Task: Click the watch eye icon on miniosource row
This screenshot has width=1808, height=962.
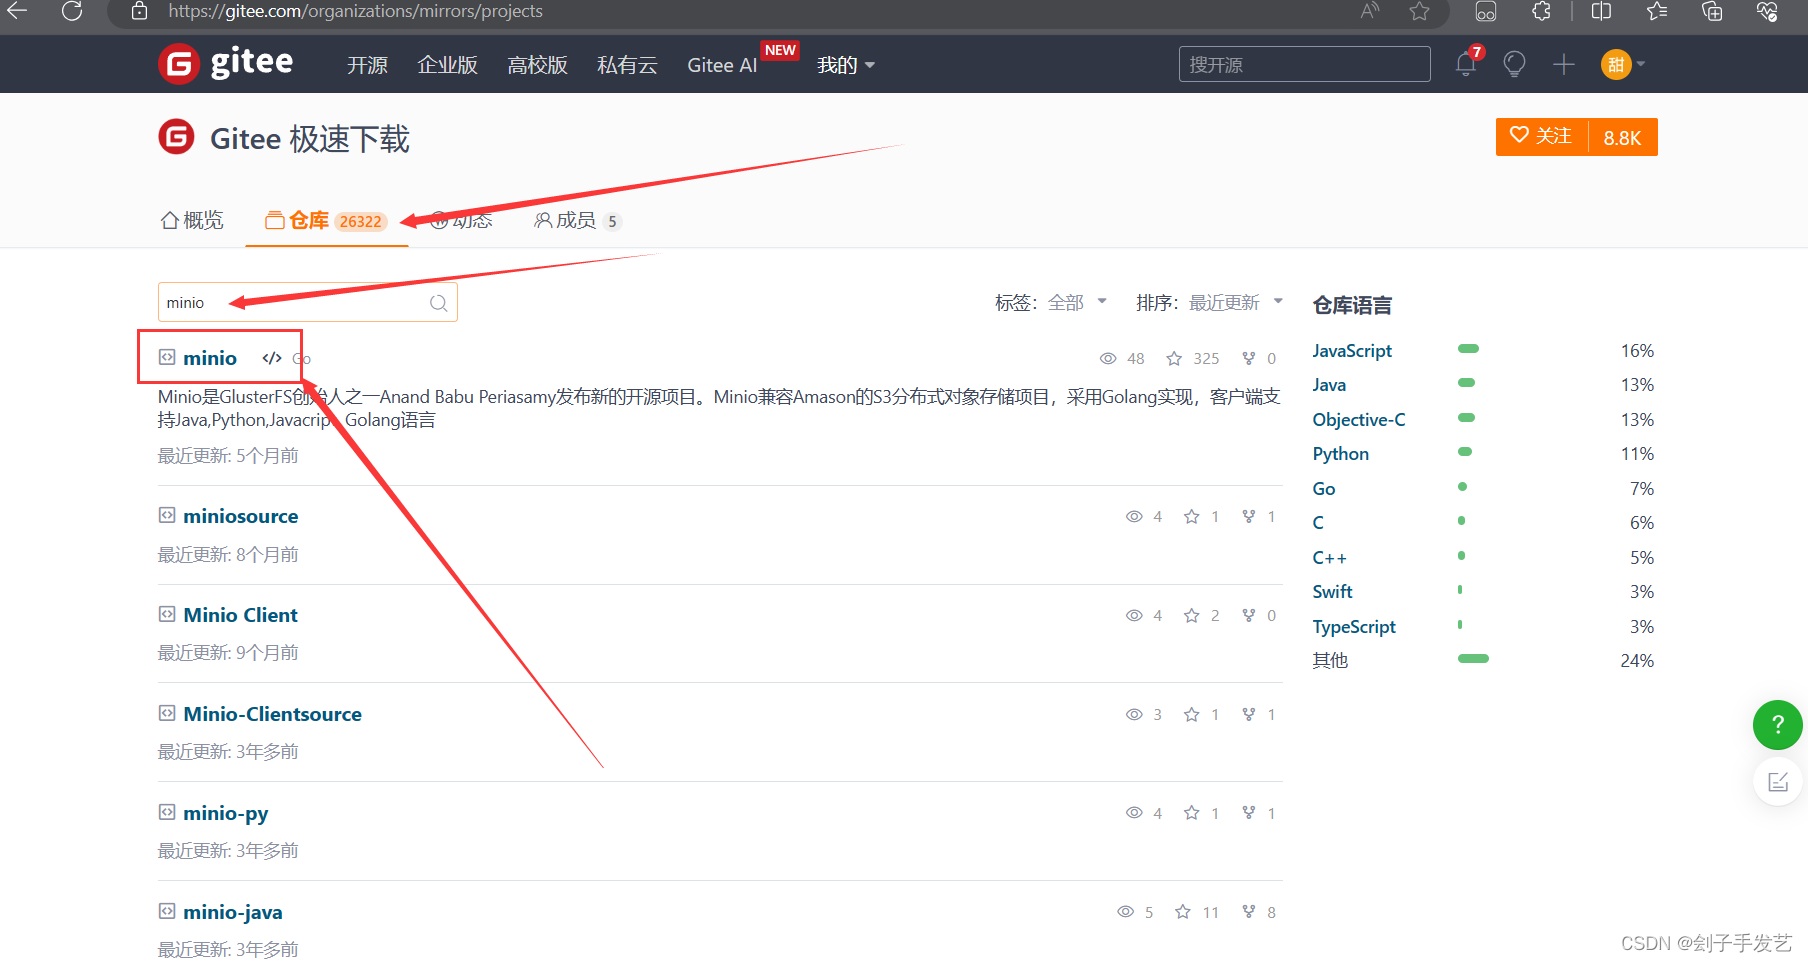Action: pyautogui.click(x=1134, y=517)
